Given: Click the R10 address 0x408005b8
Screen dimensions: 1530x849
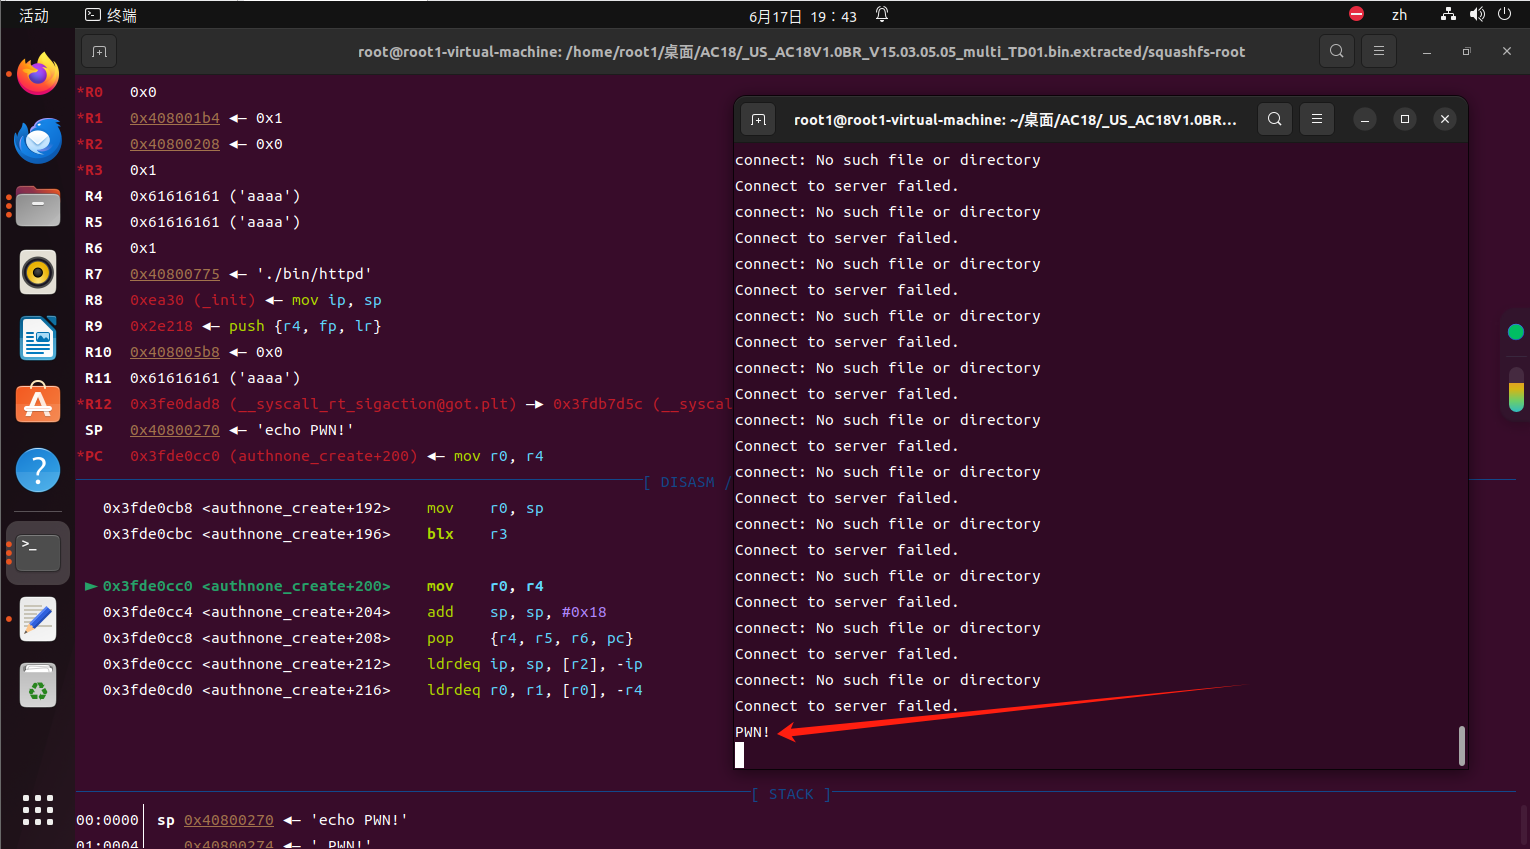Looking at the screenshot, I should 175,352.
